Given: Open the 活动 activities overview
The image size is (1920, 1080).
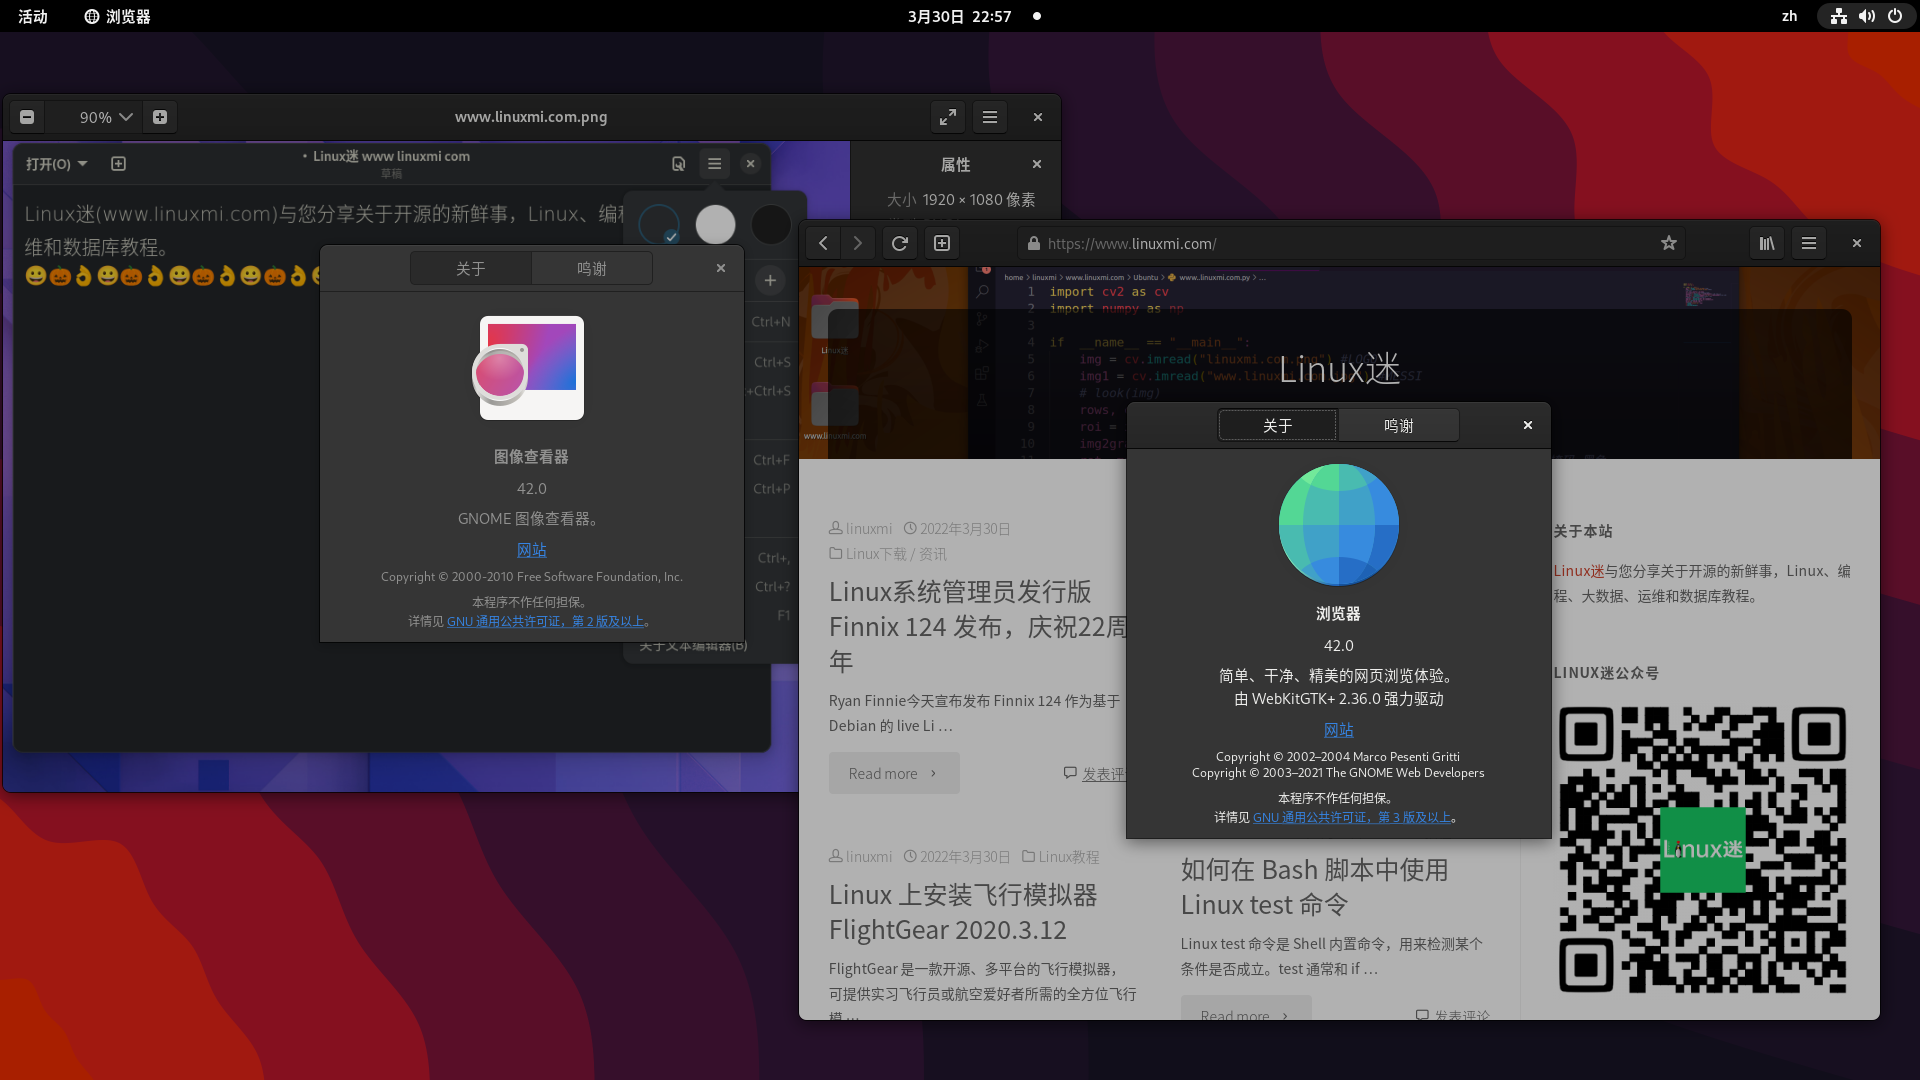Looking at the screenshot, I should pyautogui.click(x=33, y=16).
